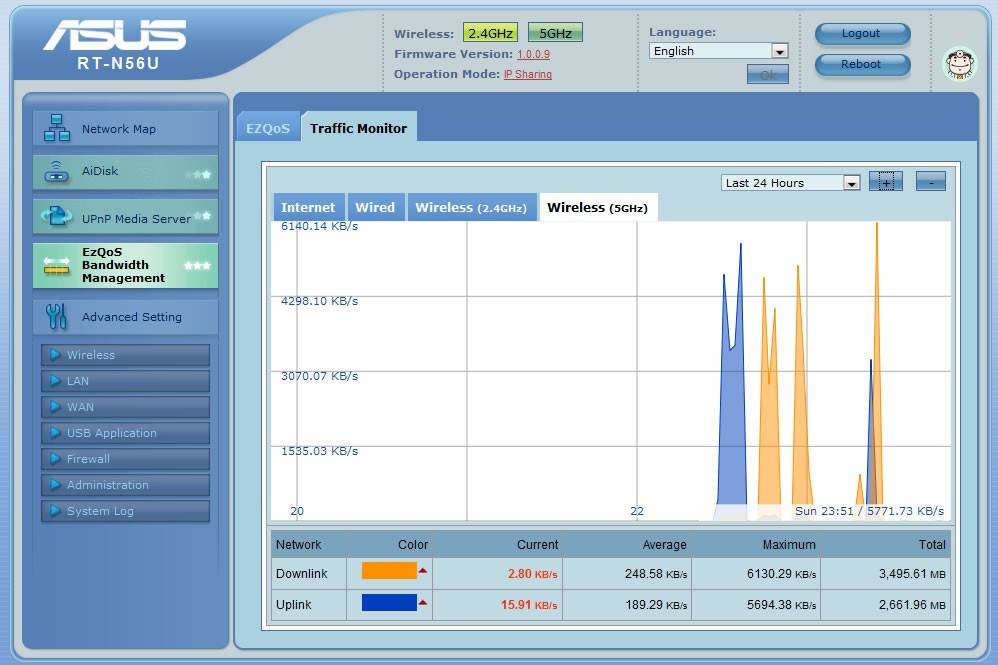Zoom out graph with minus button

click(931, 182)
